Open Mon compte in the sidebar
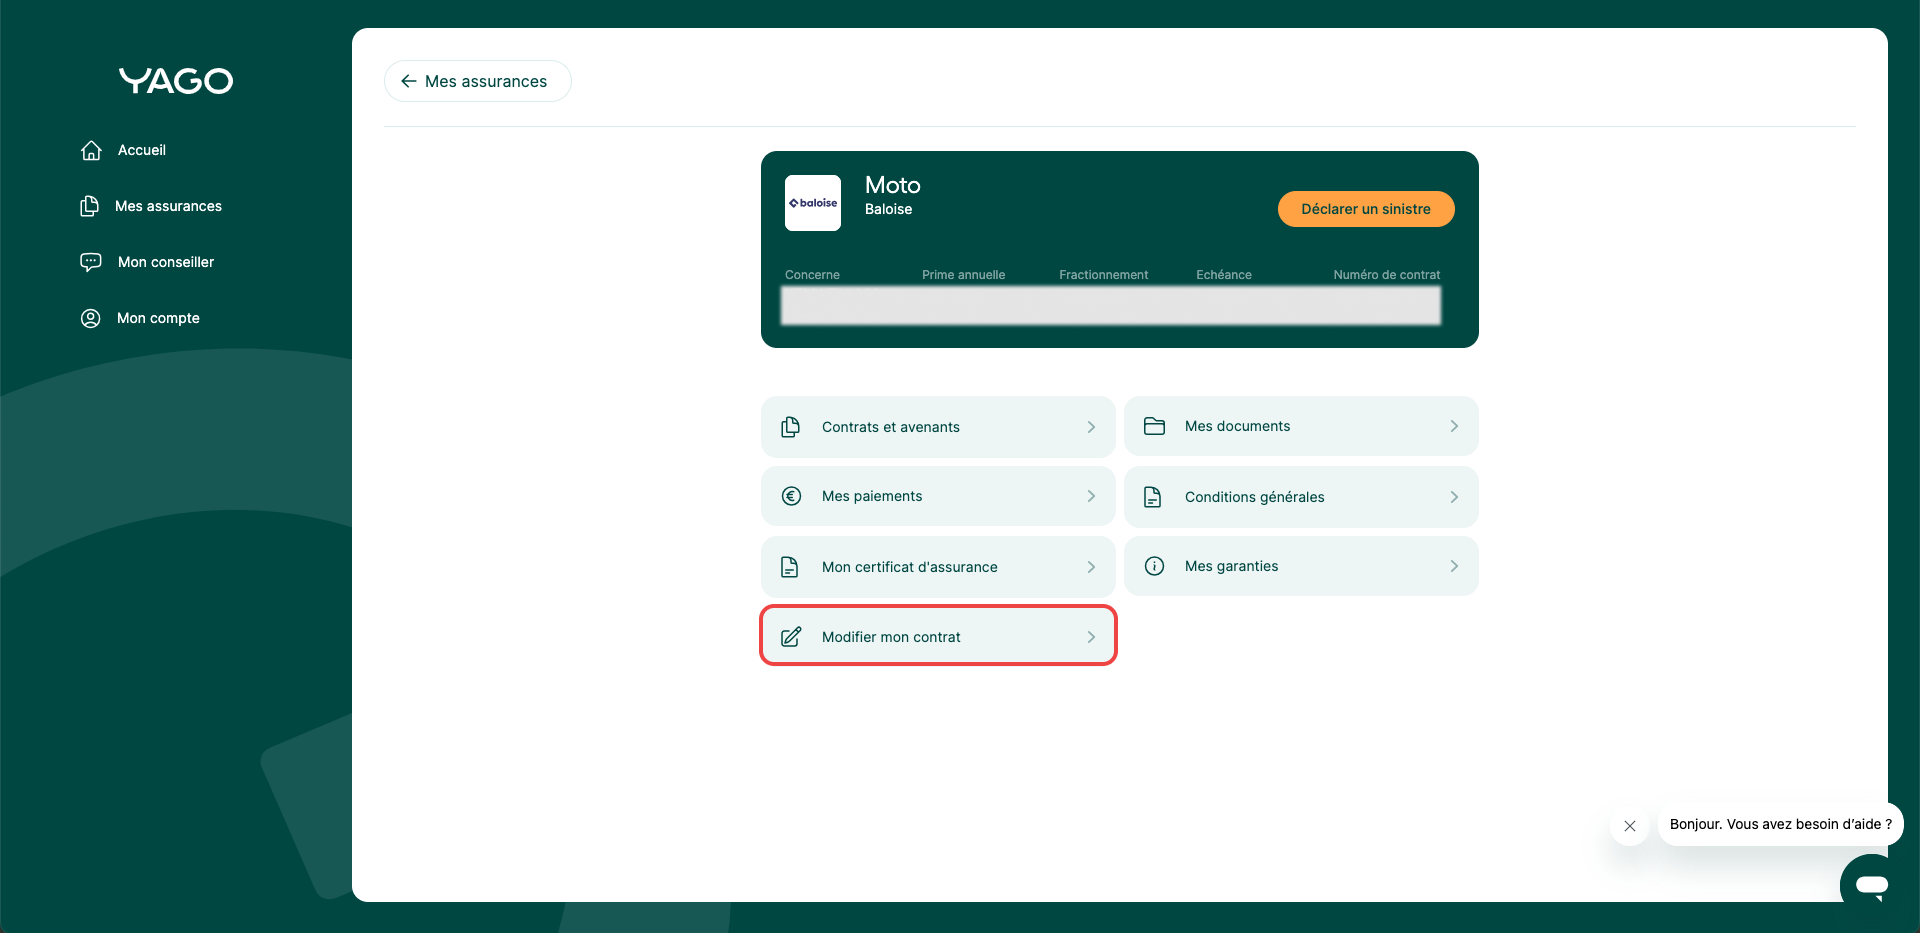This screenshot has height=933, width=1920. pyautogui.click(x=158, y=318)
